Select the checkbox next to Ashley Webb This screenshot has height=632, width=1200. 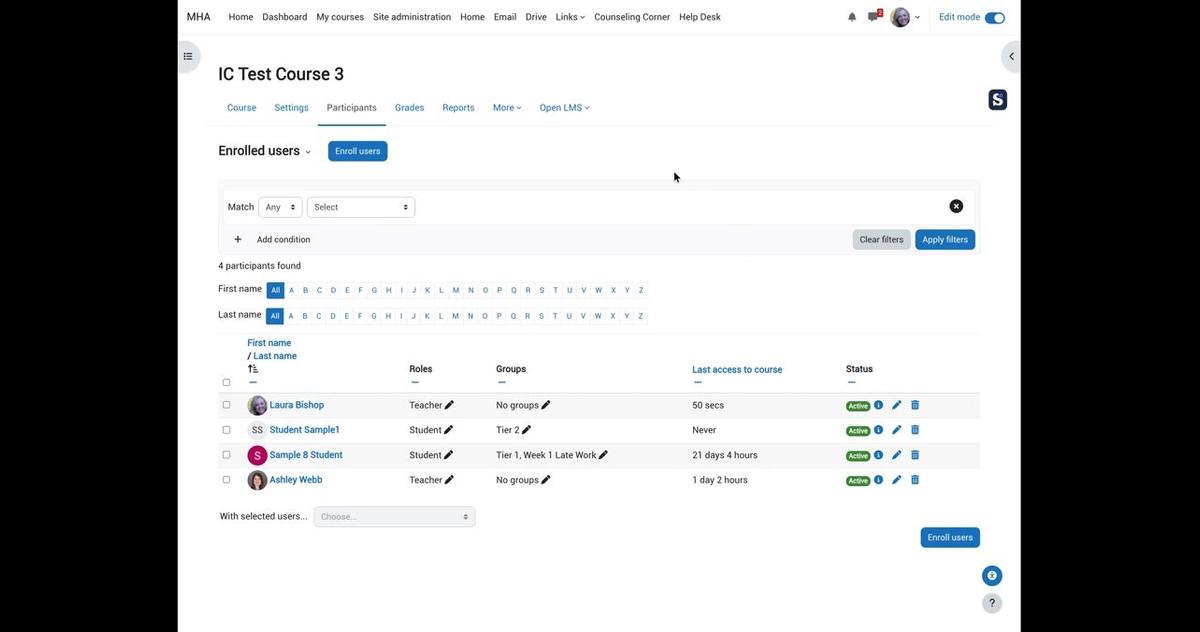226,480
